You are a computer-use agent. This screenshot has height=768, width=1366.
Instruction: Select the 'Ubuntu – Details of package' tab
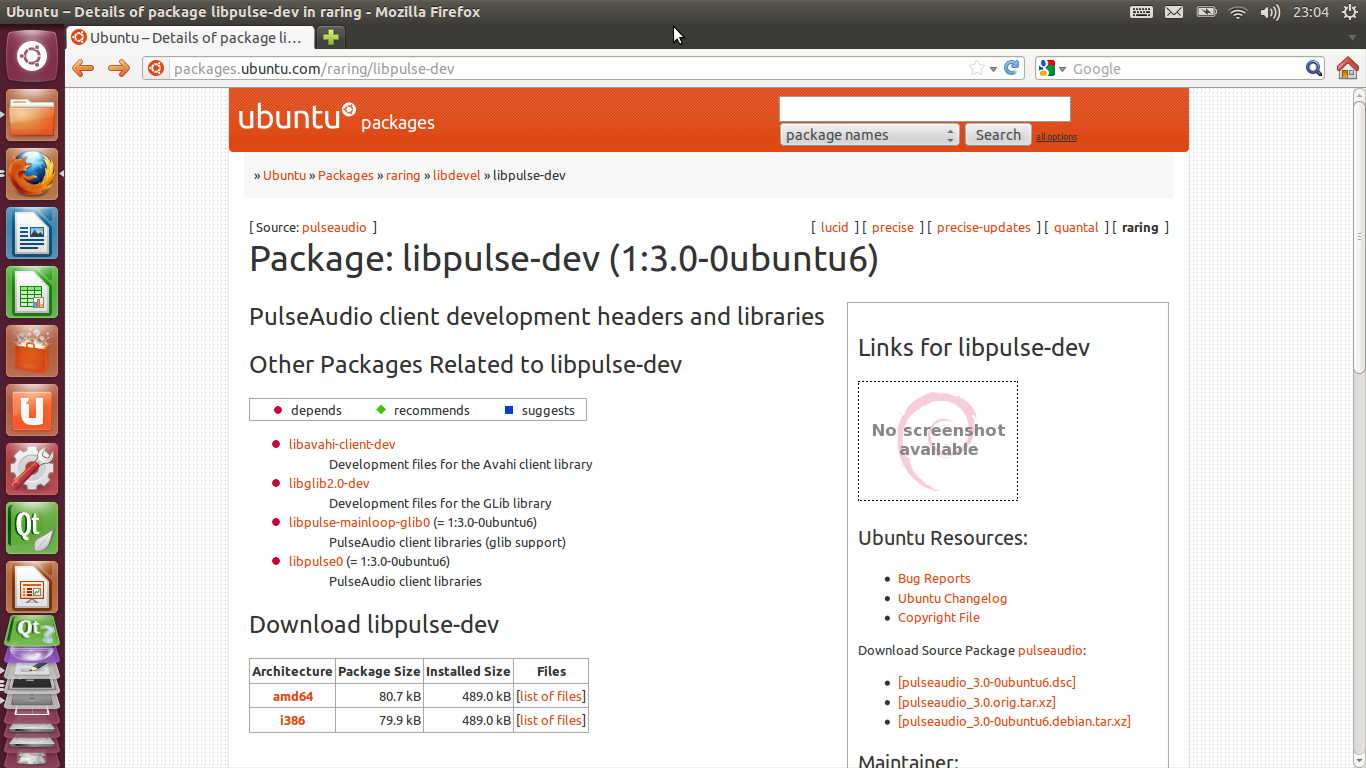tap(190, 38)
